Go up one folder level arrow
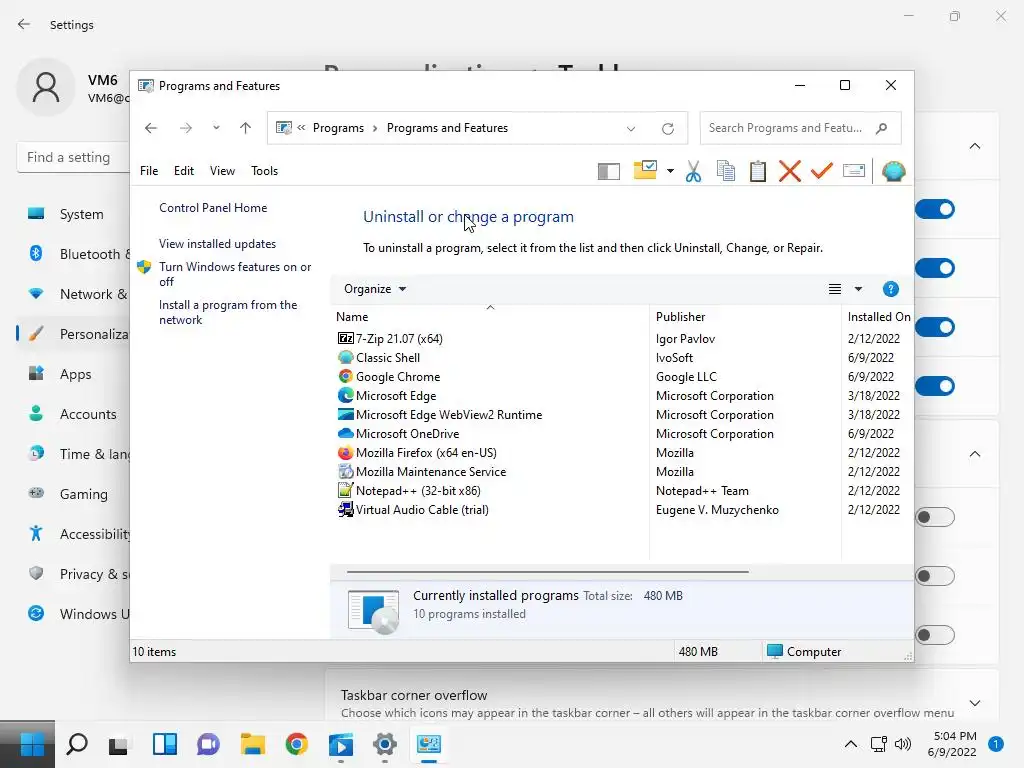Image resolution: width=1024 pixels, height=768 pixels. point(246,128)
